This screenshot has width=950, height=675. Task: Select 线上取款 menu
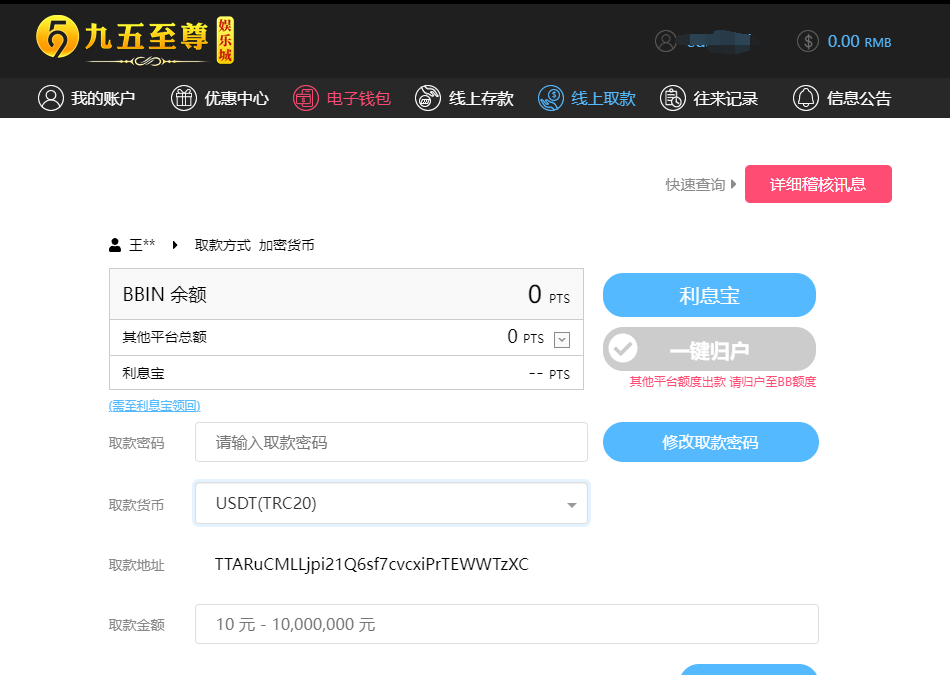click(x=586, y=98)
